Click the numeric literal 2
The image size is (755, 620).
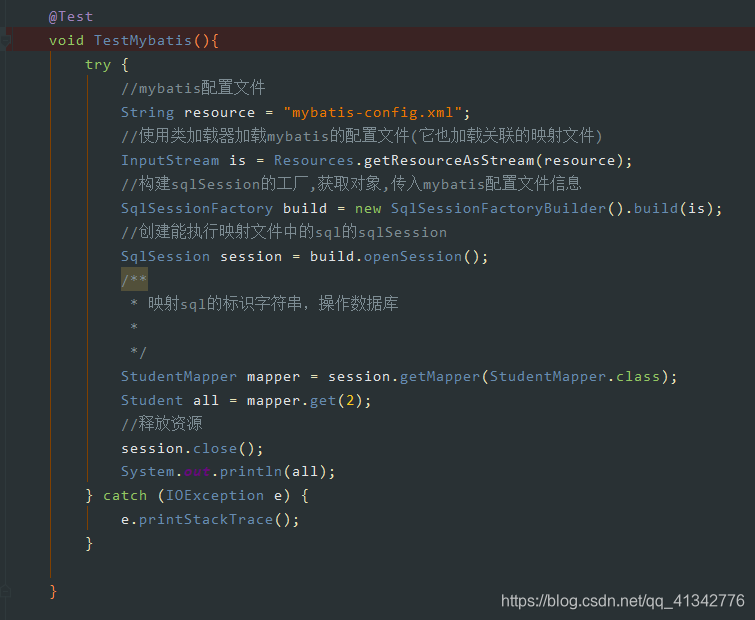tap(350, 400)
